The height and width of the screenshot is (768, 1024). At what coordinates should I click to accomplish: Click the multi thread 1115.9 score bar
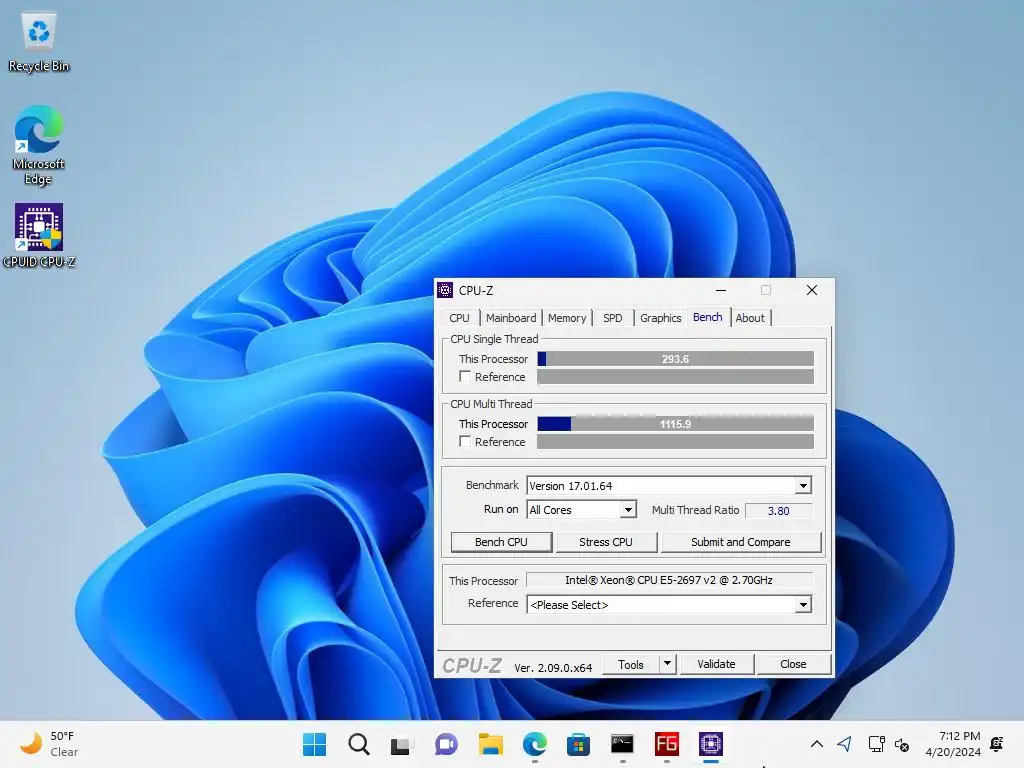675,424
